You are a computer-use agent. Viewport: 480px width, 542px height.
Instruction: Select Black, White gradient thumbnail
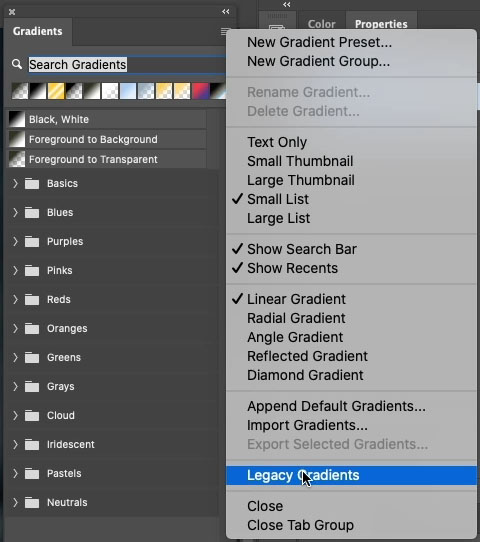click(17, 119)
